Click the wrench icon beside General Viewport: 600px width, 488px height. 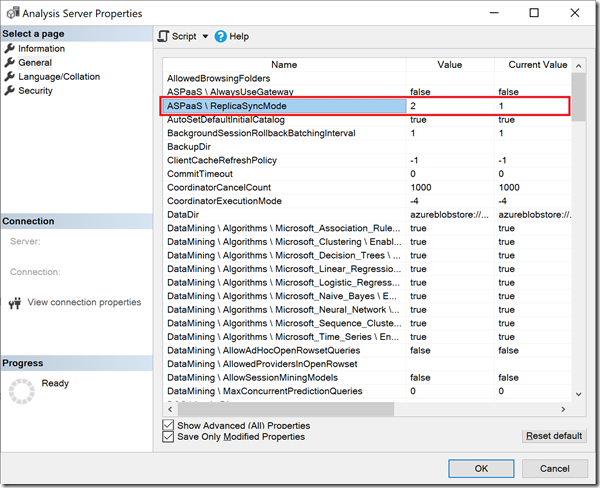10,62
